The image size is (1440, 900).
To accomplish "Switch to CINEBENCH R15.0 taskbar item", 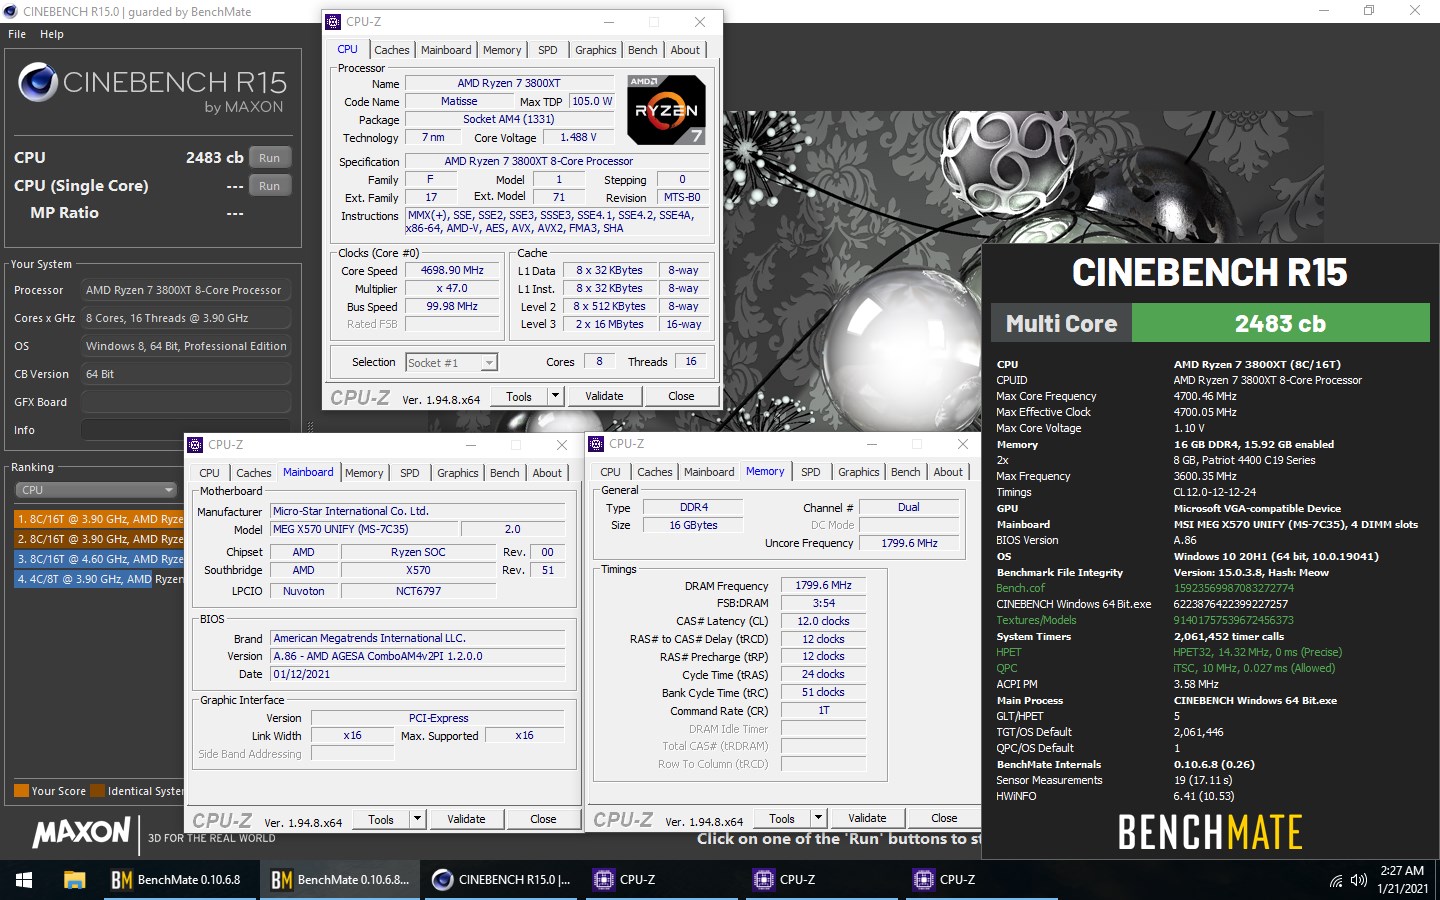I will tap(500, 880).
